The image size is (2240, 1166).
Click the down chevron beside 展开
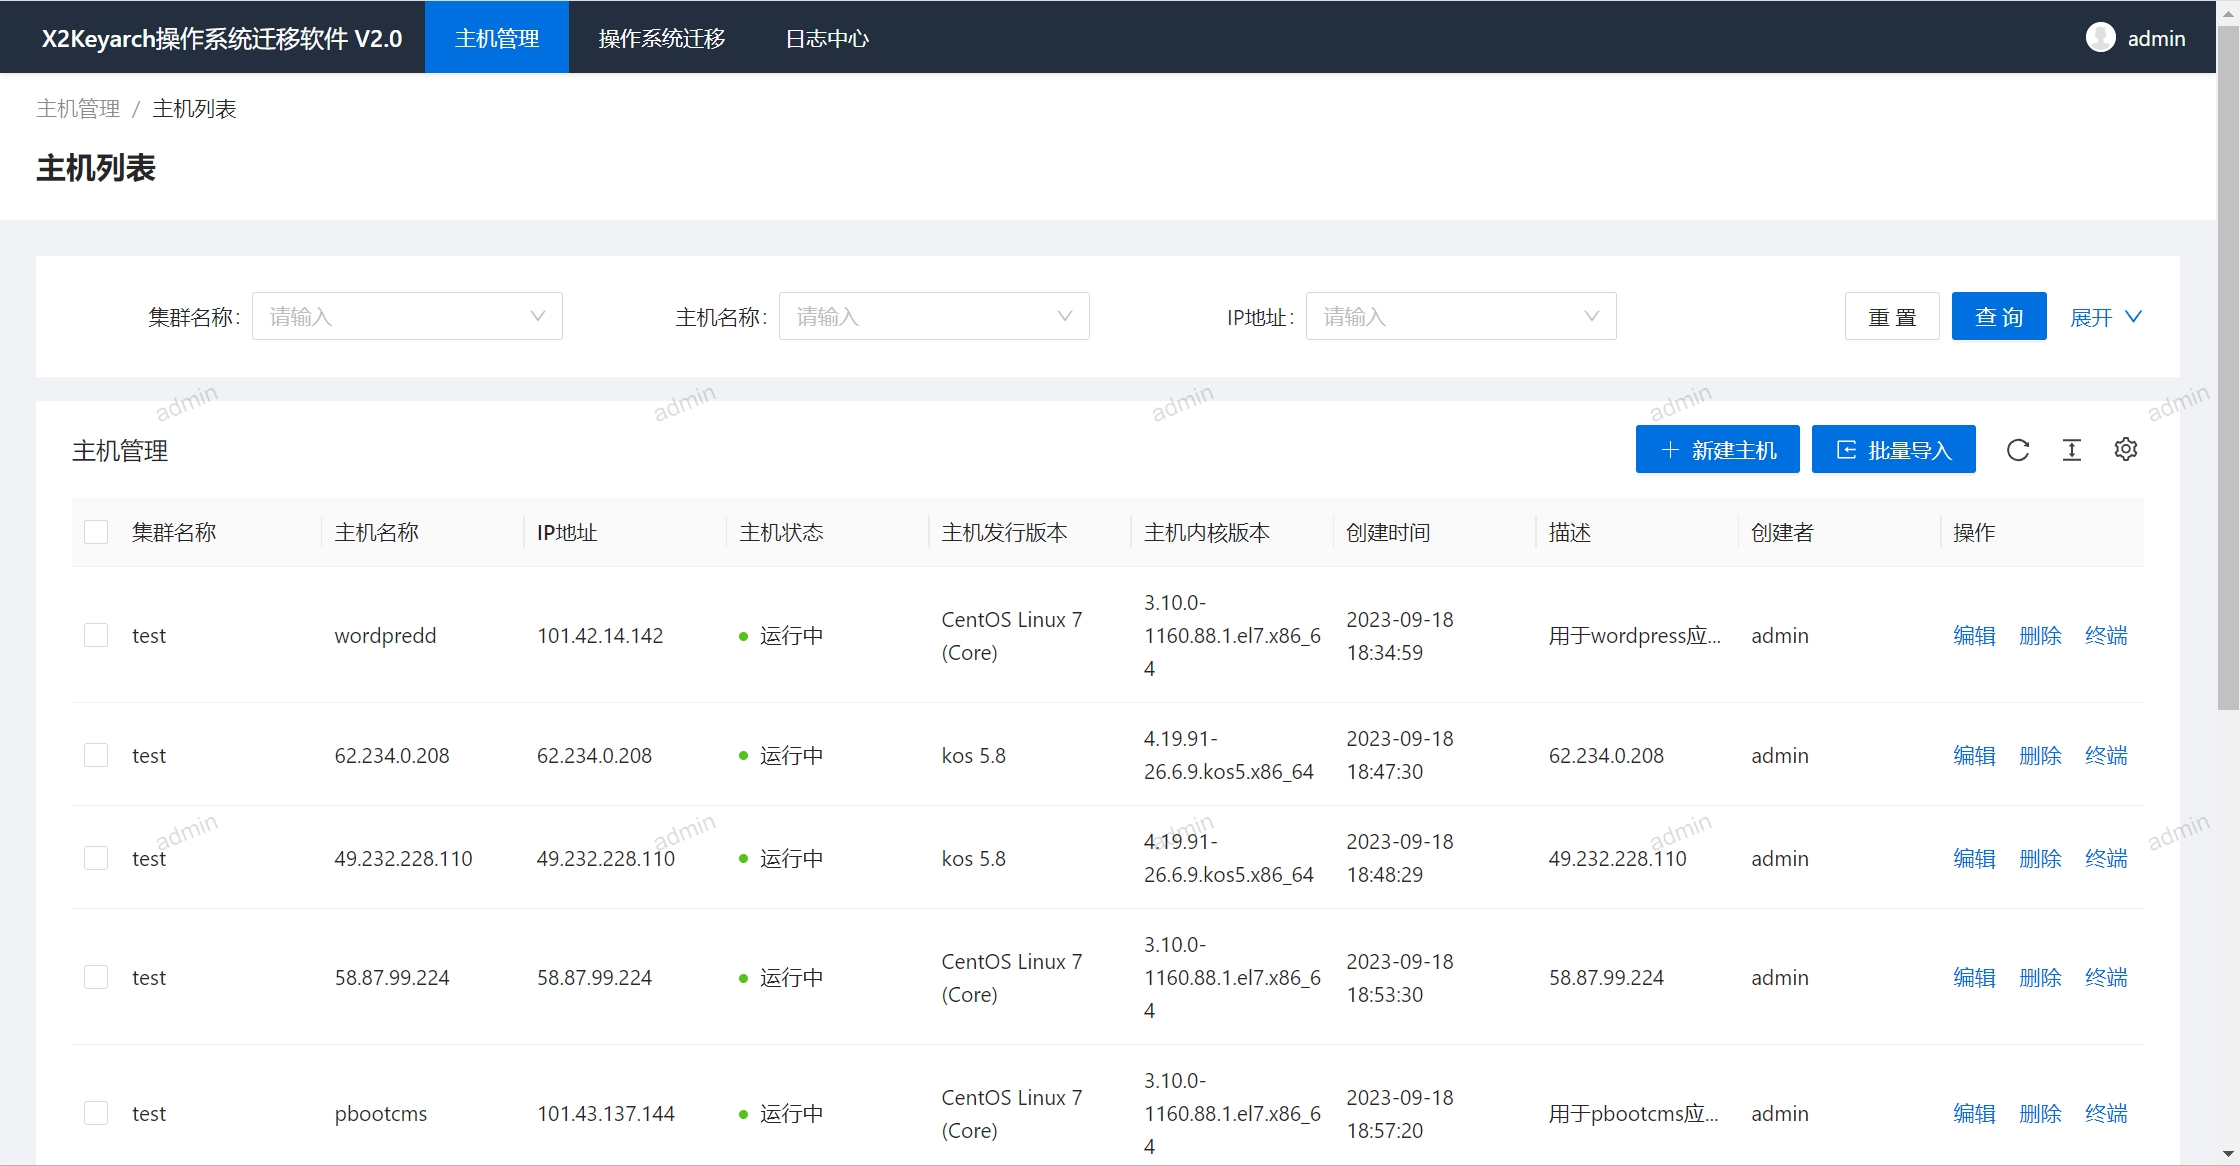2133,317
